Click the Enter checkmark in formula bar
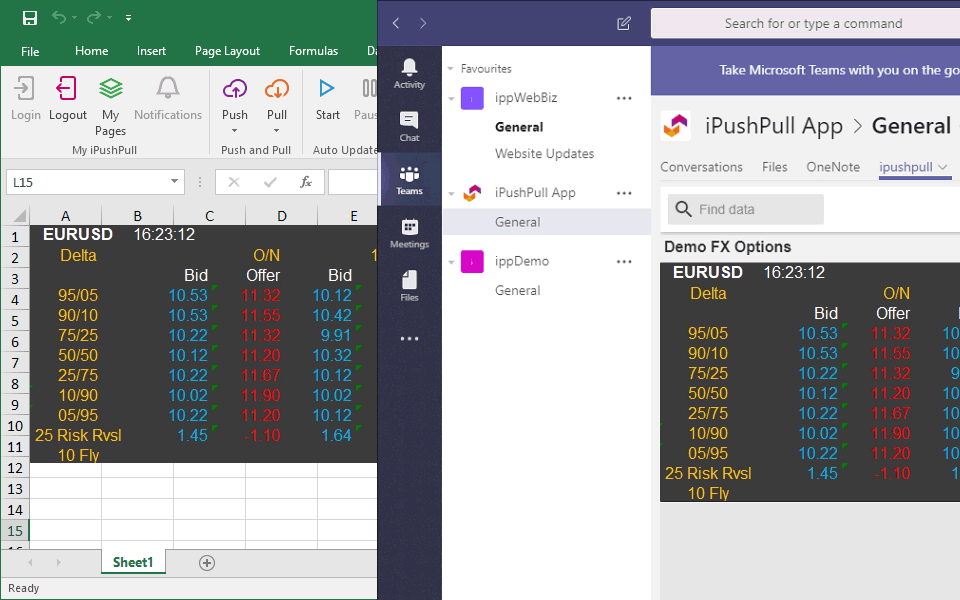The image size is (960, 600). (270, 182)
